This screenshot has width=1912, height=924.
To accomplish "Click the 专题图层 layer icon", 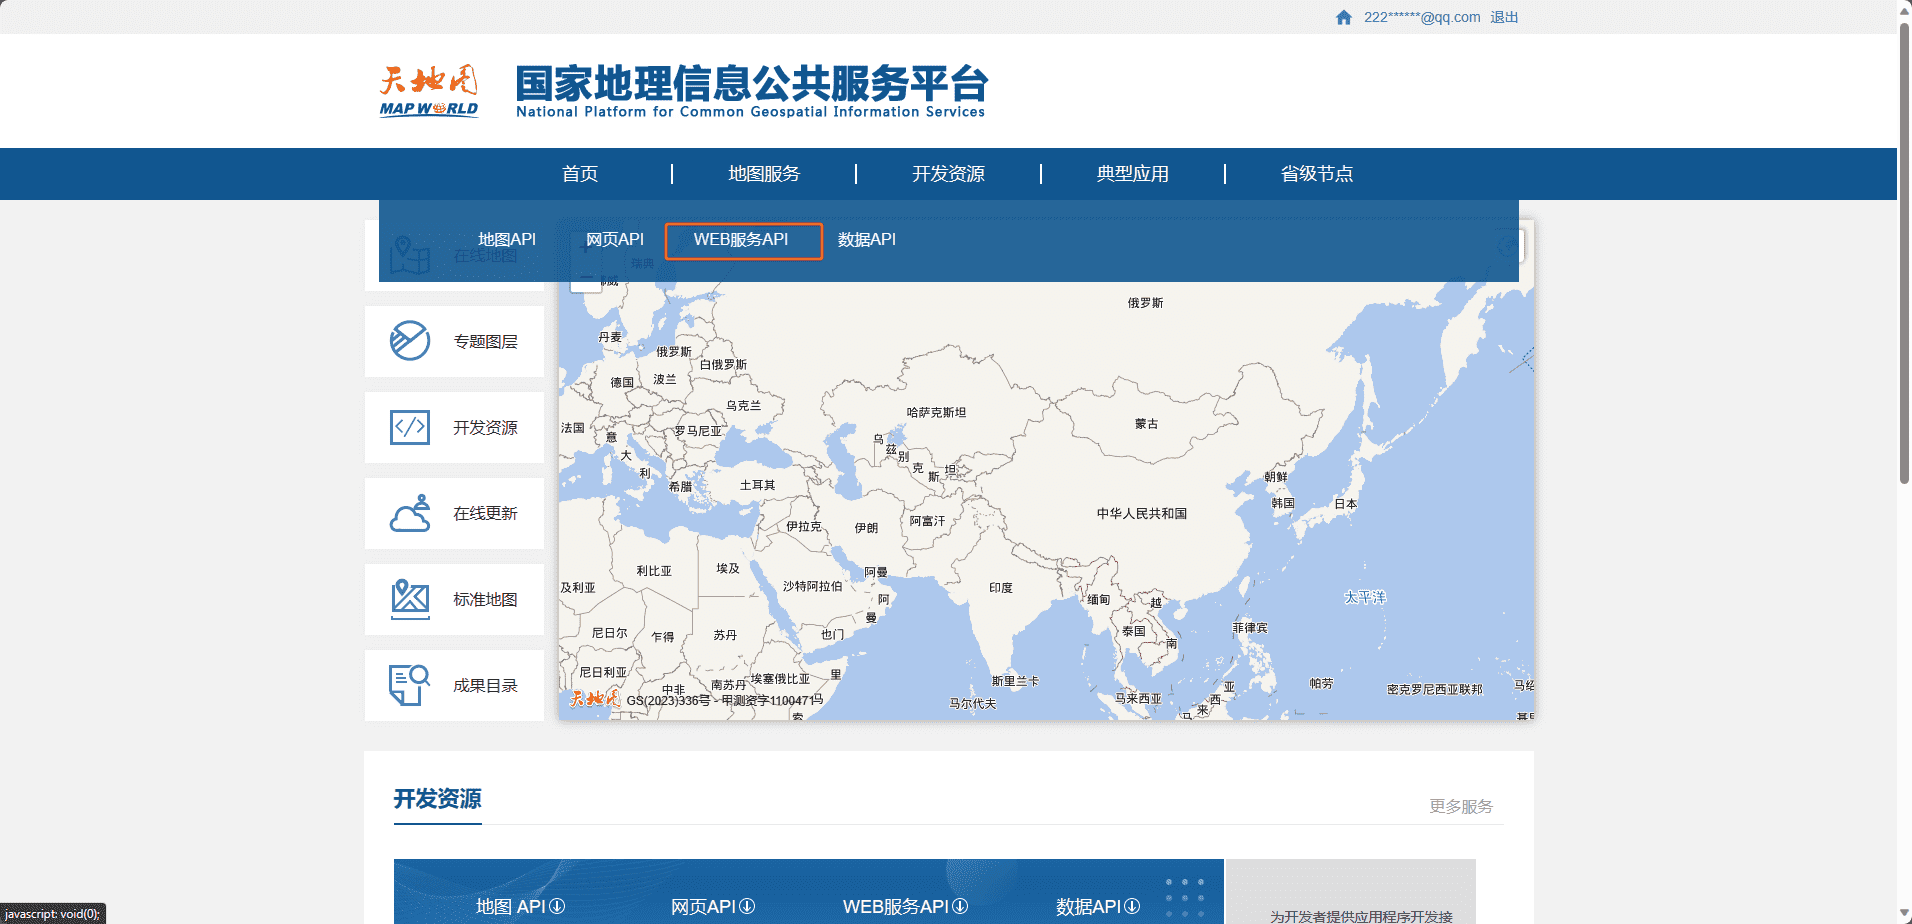I will pyautogui.click(x=410, y=341).
